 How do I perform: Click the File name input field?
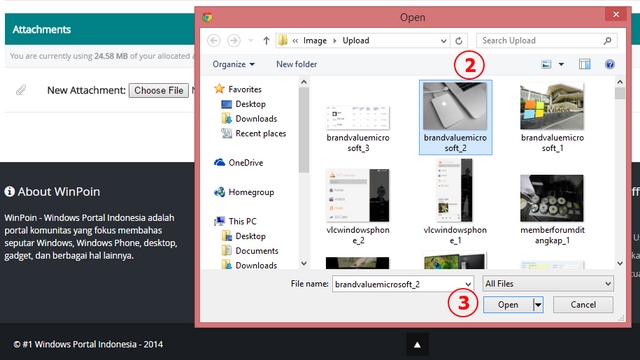(x=398, y=284)
